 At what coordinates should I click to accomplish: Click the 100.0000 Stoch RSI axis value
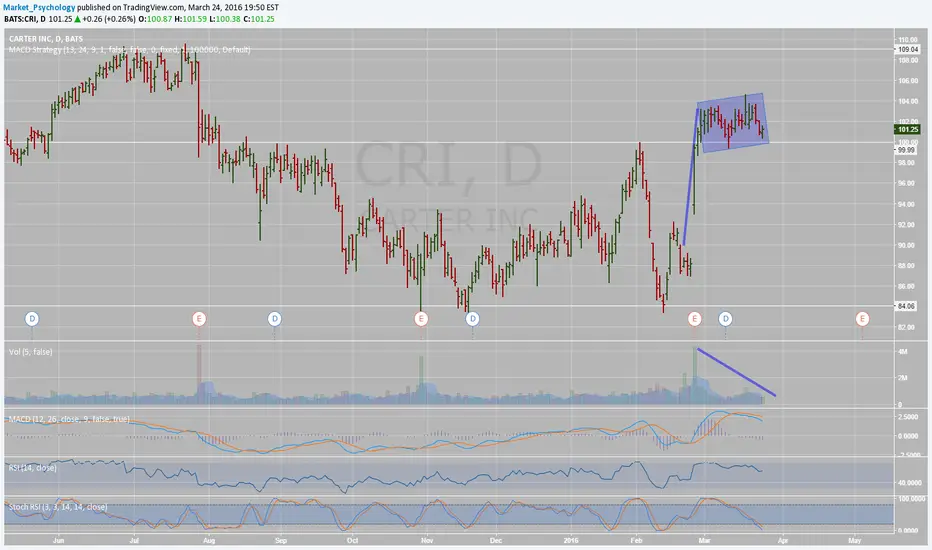pos(911,499)
